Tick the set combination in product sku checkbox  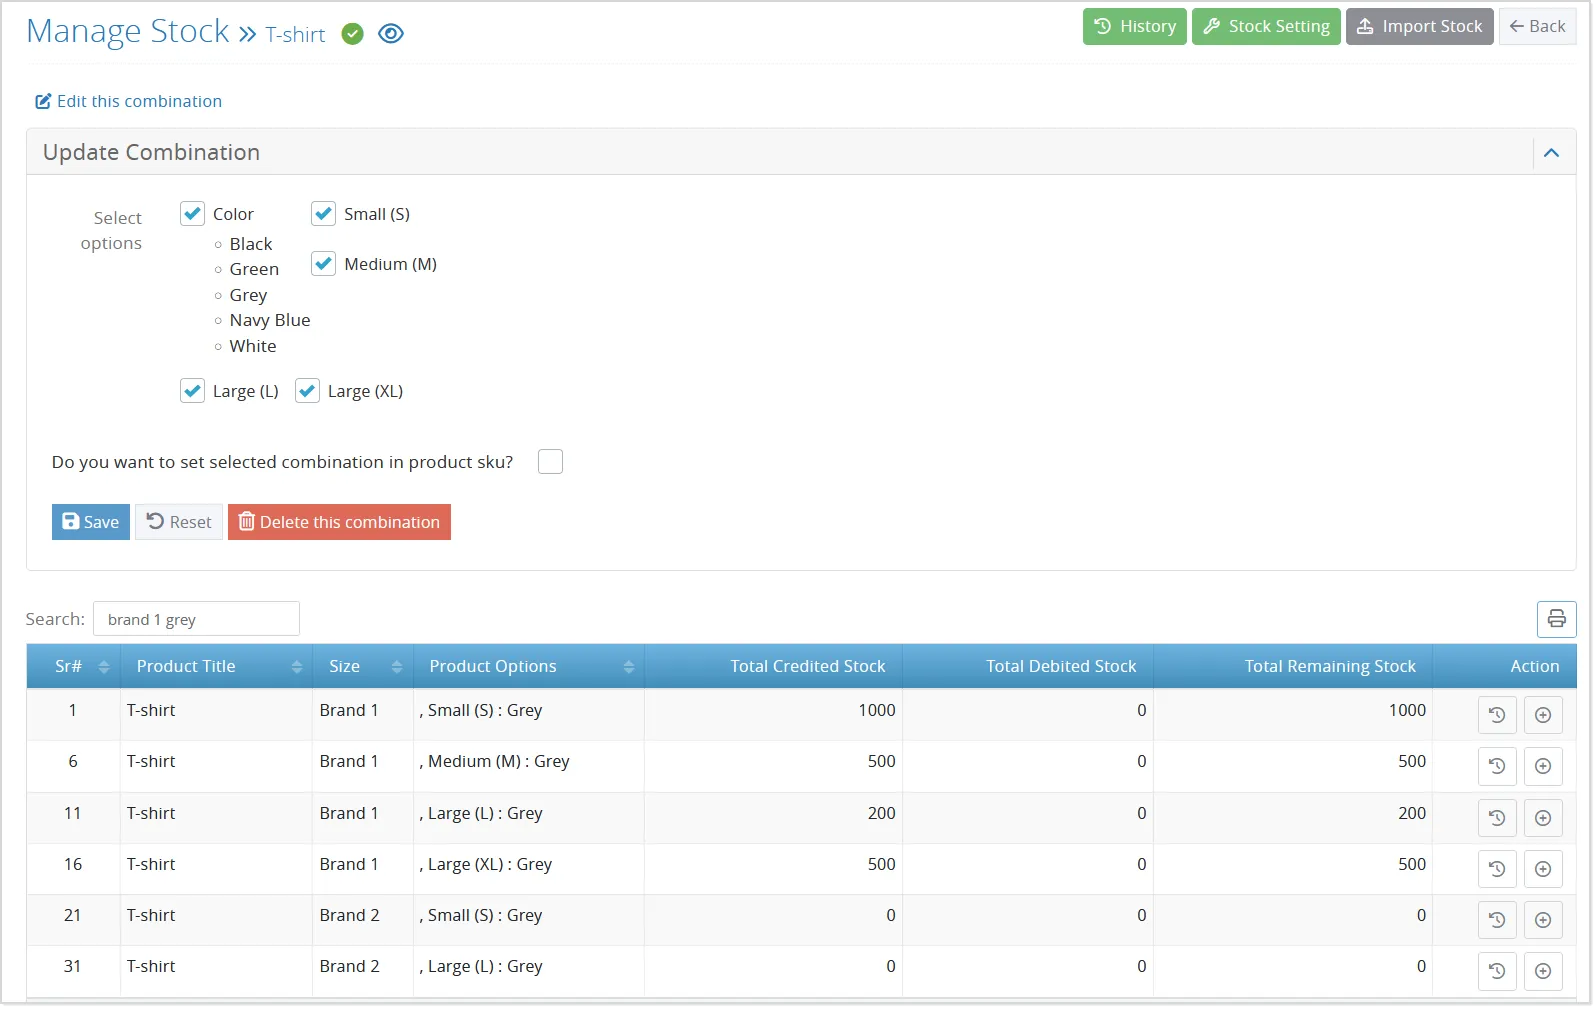pos(550,461)
